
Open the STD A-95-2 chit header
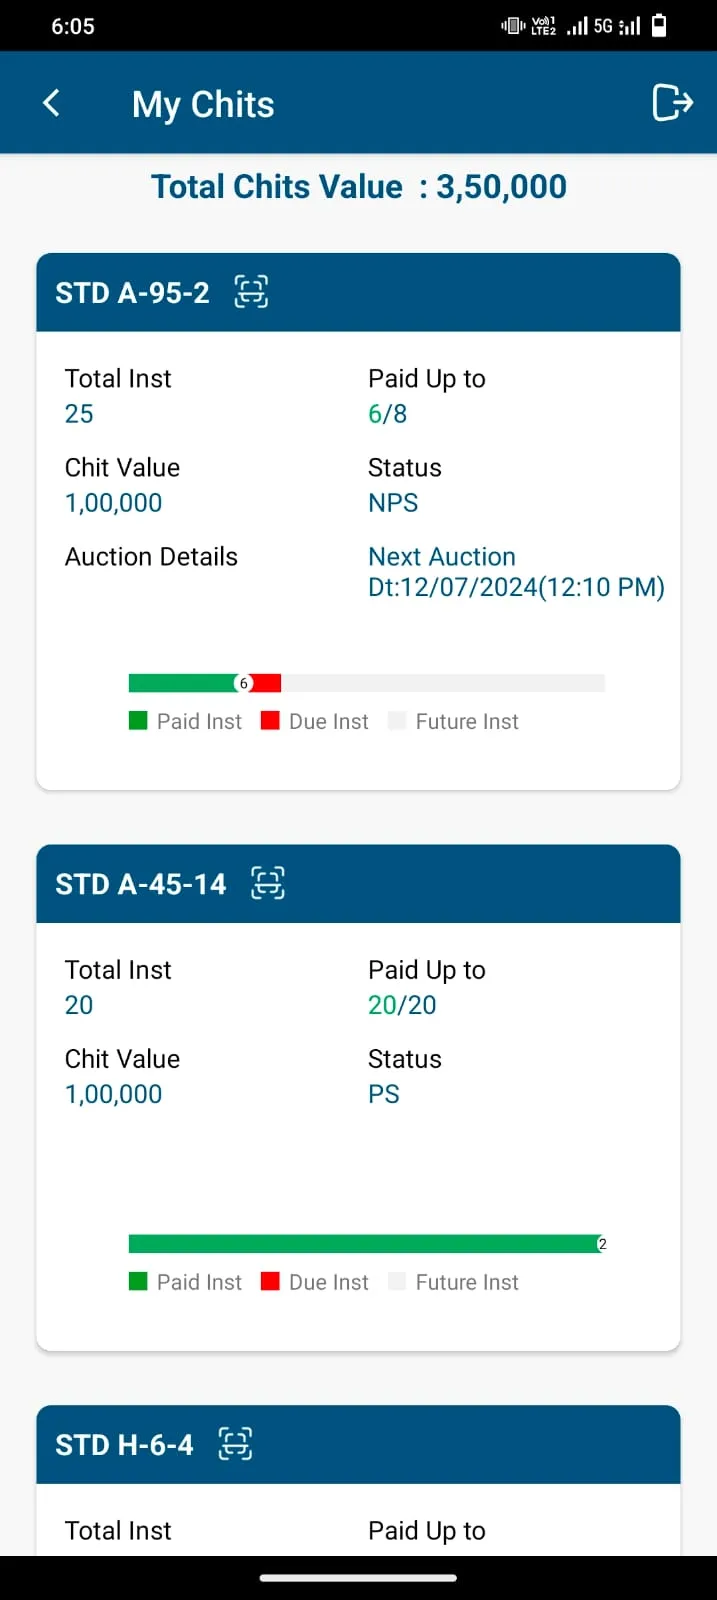(358, 292)
